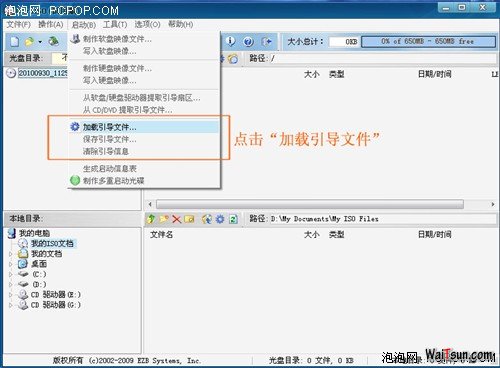Click the 类型 column header in local pane
This screenshot has width=500, height=368.
click(336, 235)
